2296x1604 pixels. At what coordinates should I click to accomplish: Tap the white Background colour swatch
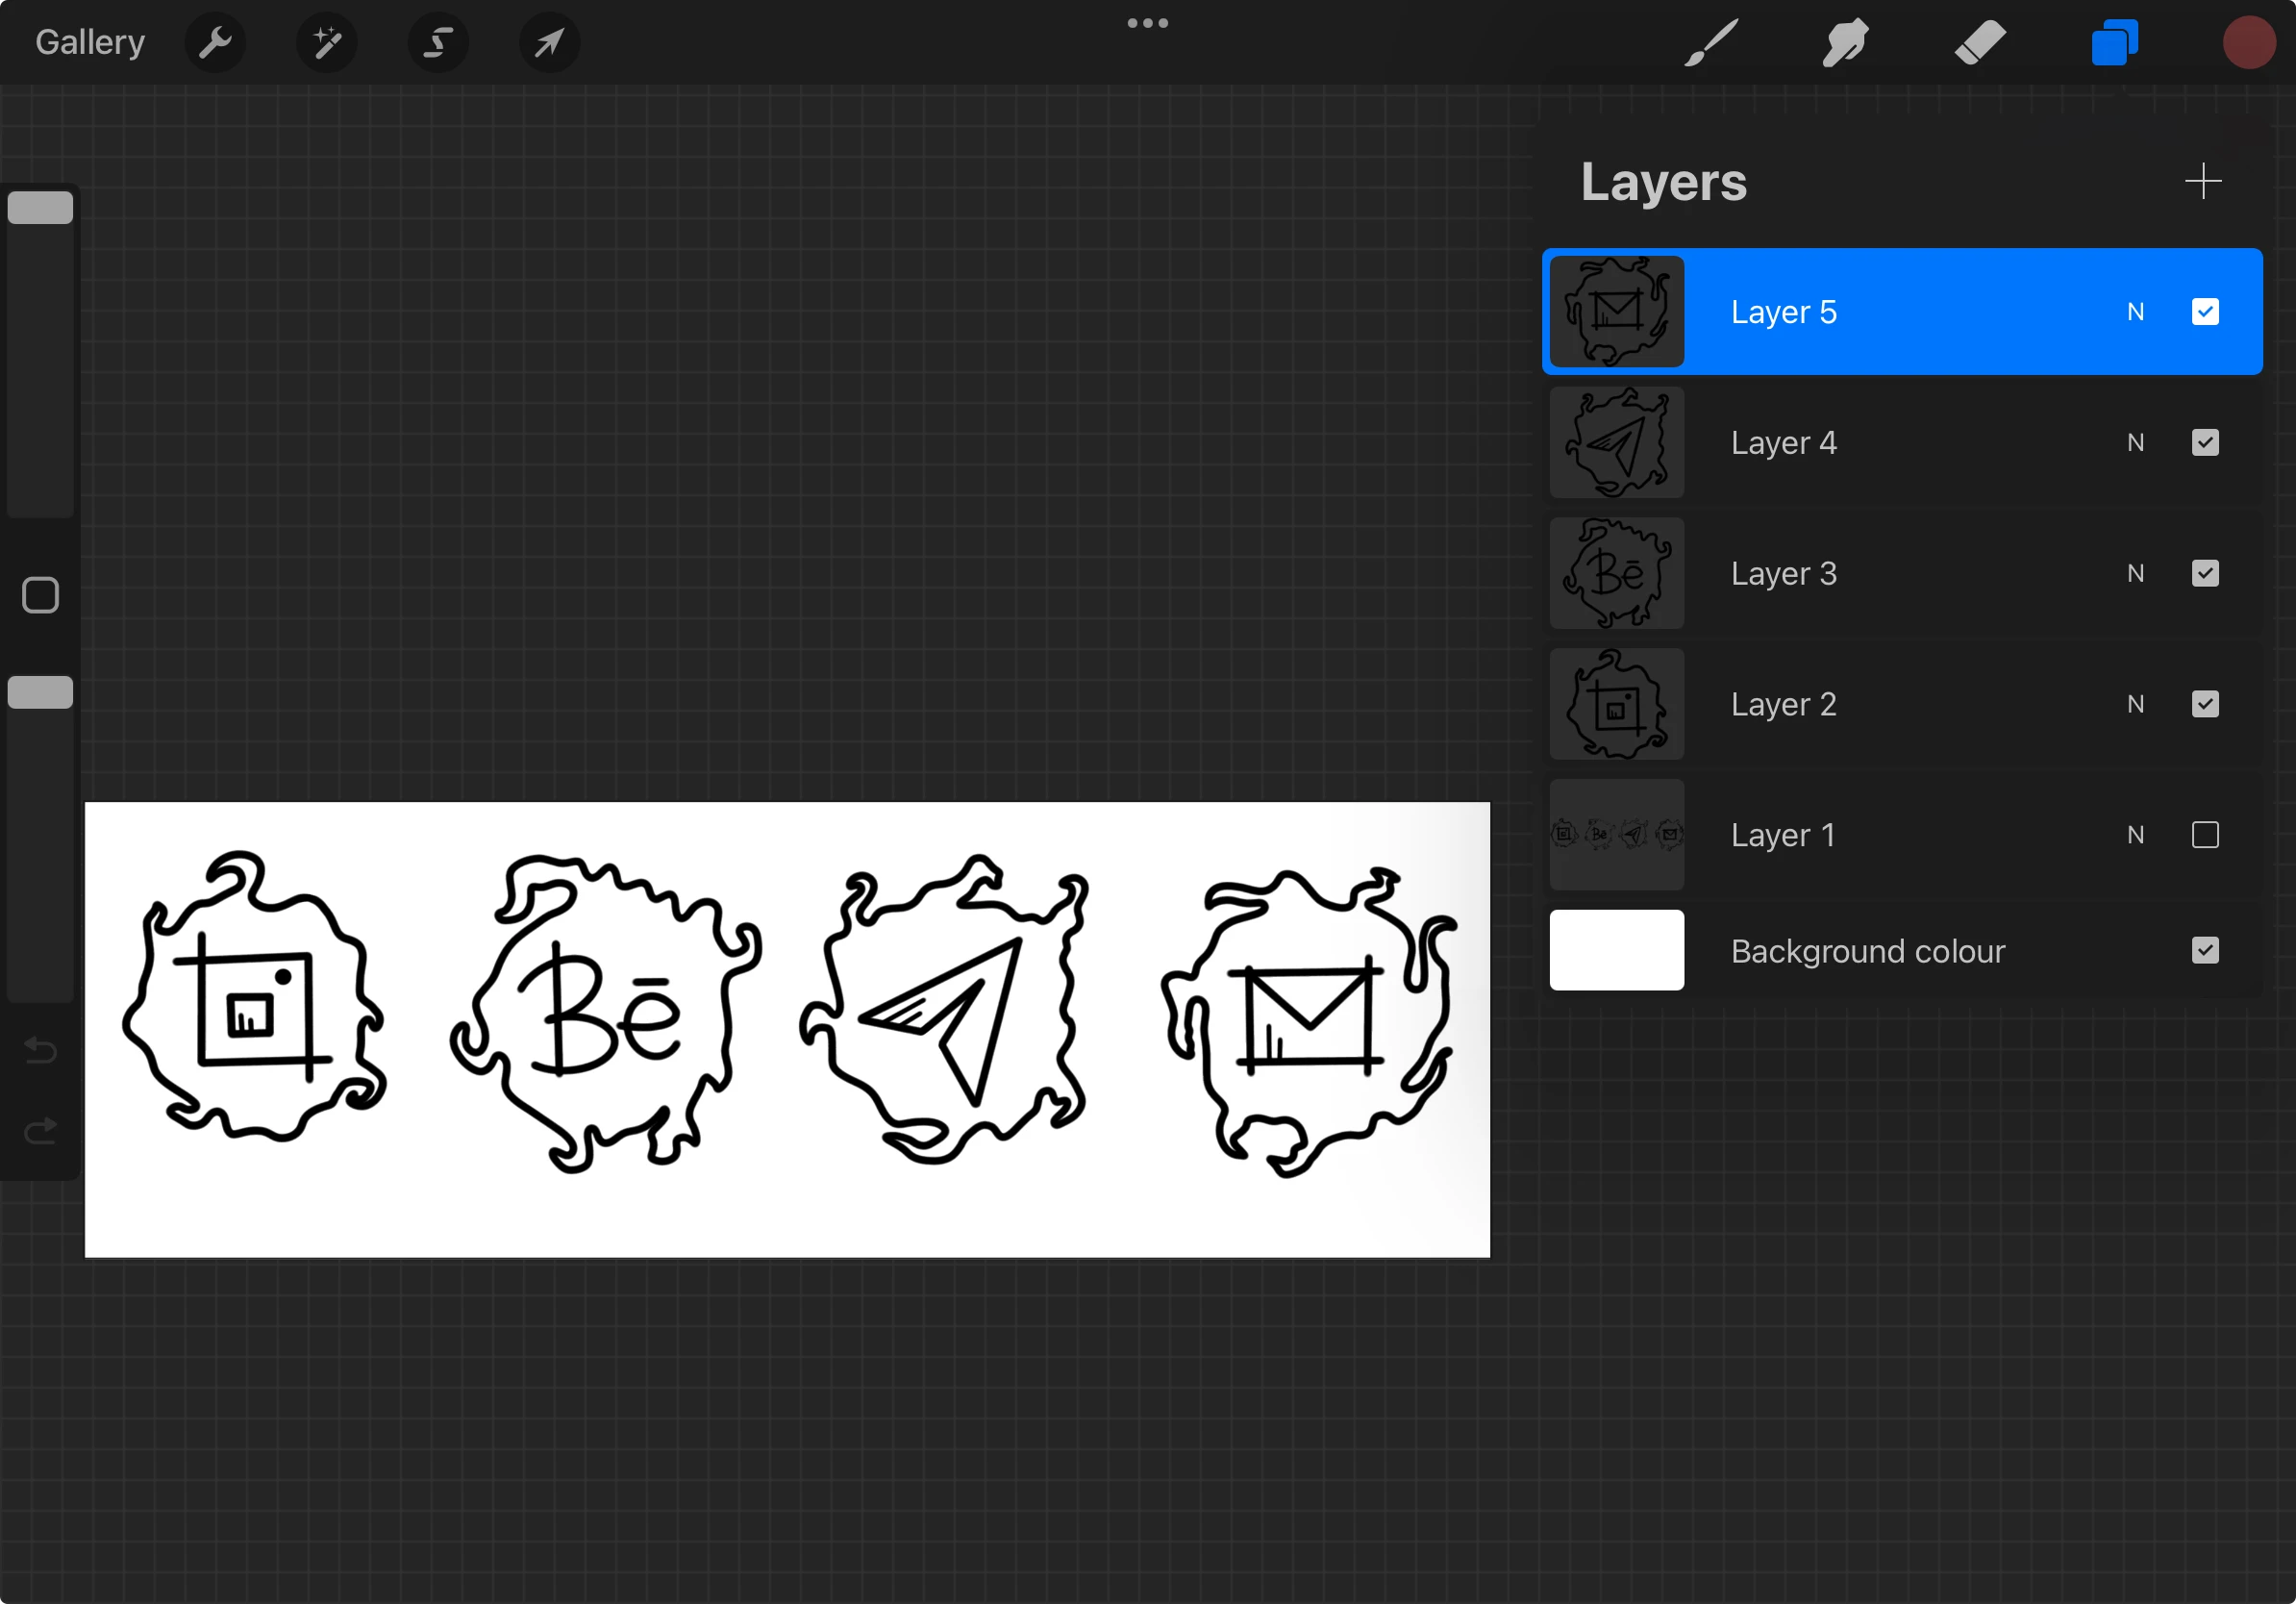point(1617,950)
